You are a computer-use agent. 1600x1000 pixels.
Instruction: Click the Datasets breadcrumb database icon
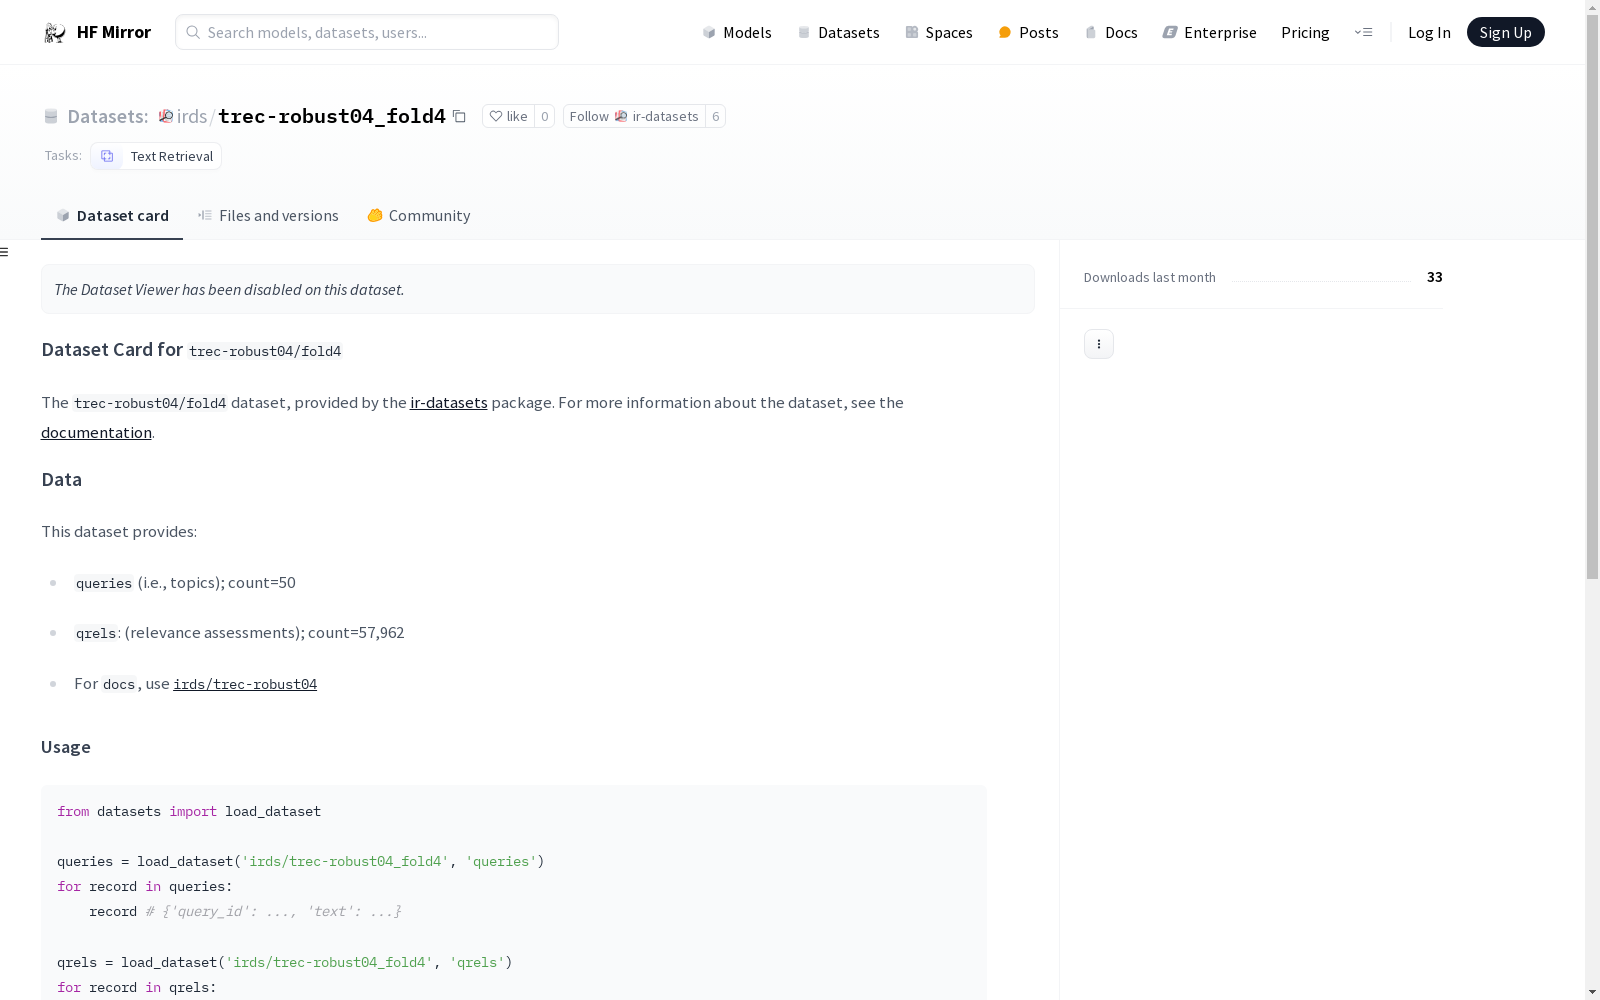click(51, 116)
